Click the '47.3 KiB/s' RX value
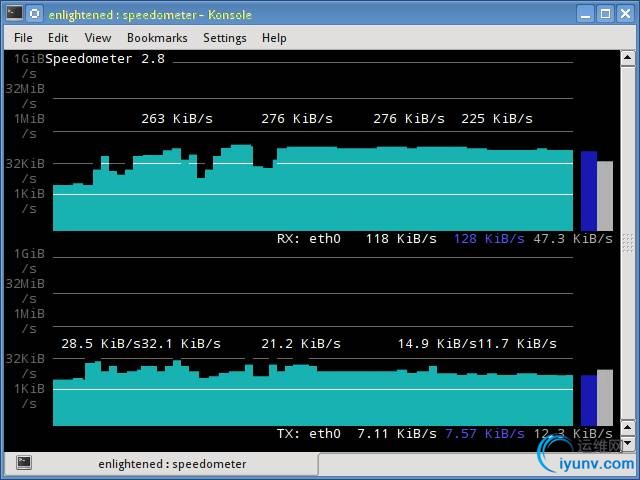640x480 pixels. (x=573, y=239)
